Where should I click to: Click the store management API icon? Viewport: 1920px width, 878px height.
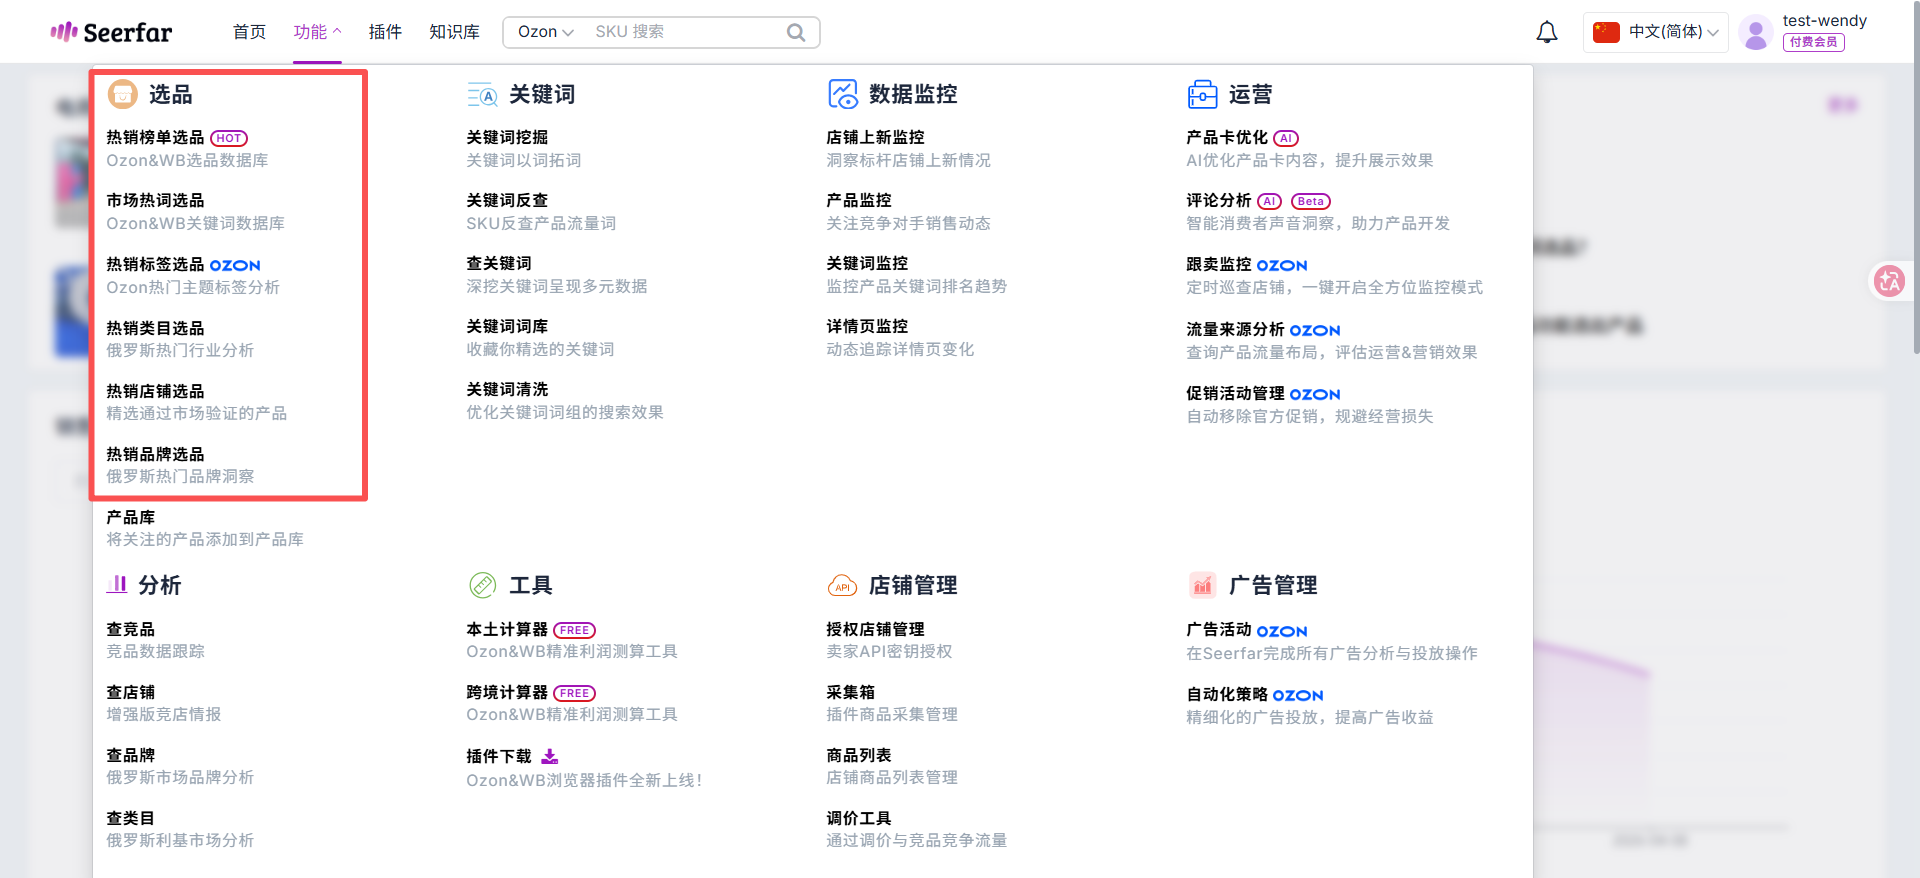pos(842,586)
